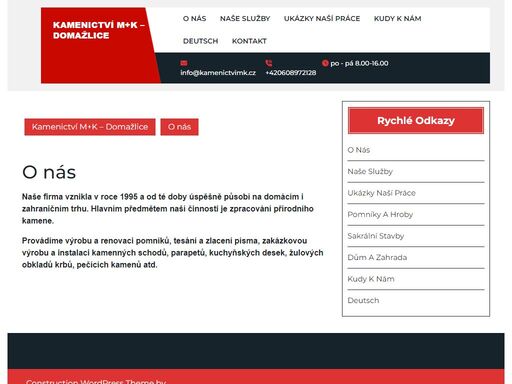Click the O nás page heading
This screenshot has height=384, width=512.
[49, 172]
